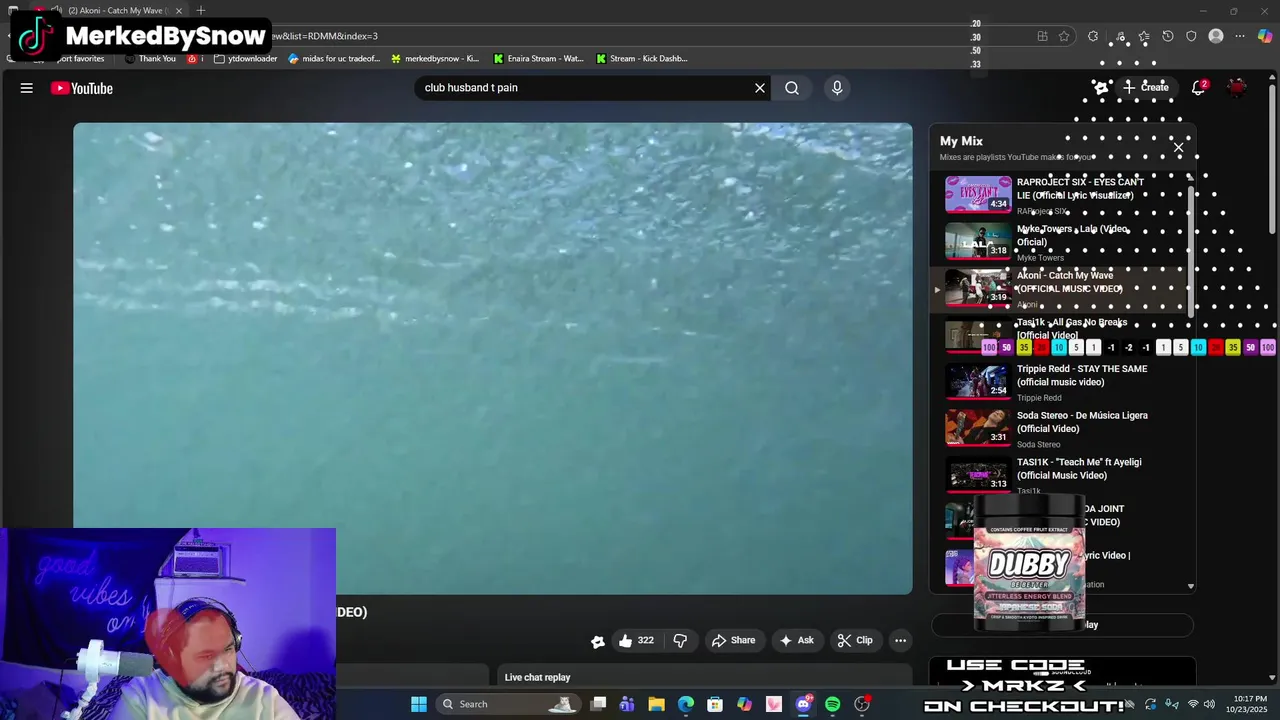Image resolution: width=1280 pixels, height=720 pixels.
Task: Start voice search with the microphone icon
Action: (x=837, y=88)
